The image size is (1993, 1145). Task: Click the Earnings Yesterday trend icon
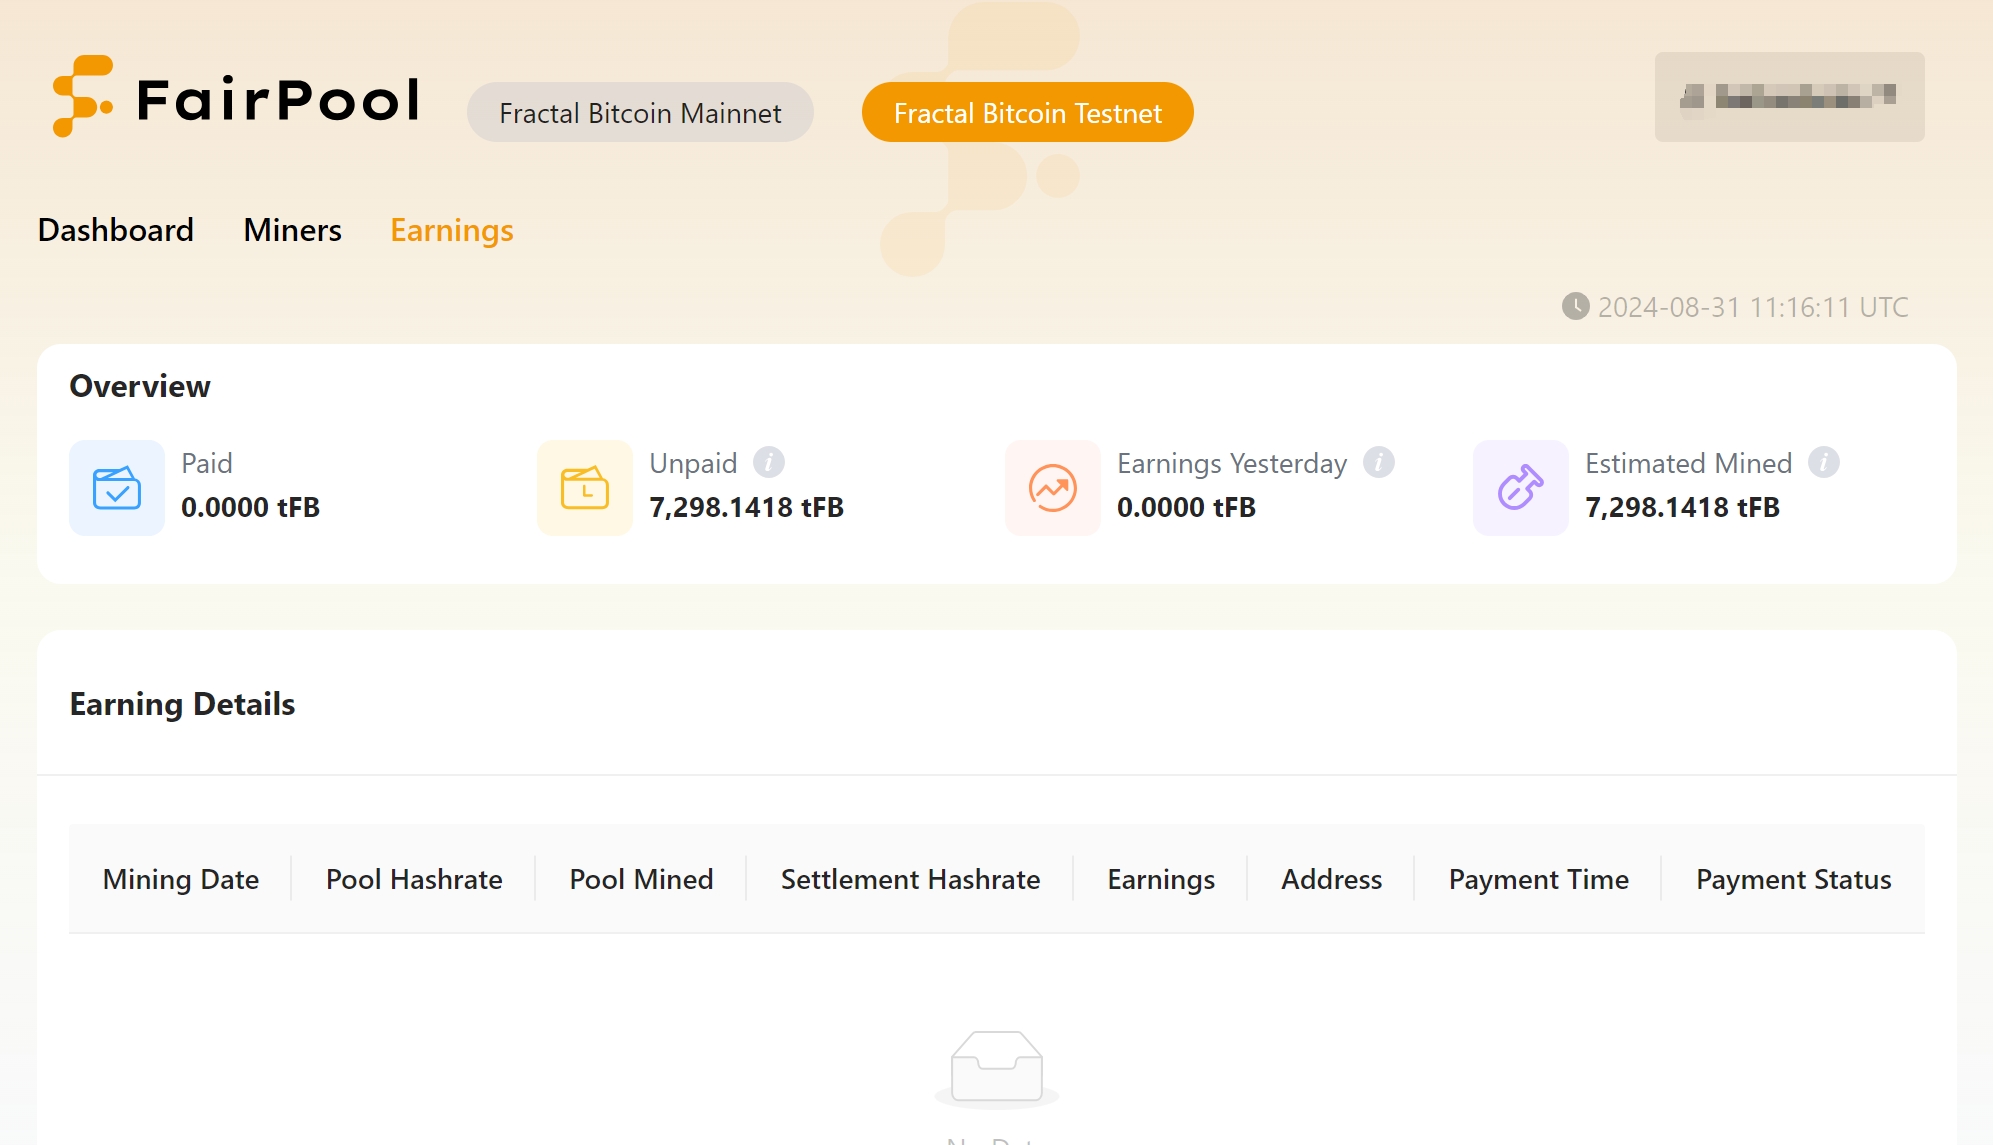1053,488
